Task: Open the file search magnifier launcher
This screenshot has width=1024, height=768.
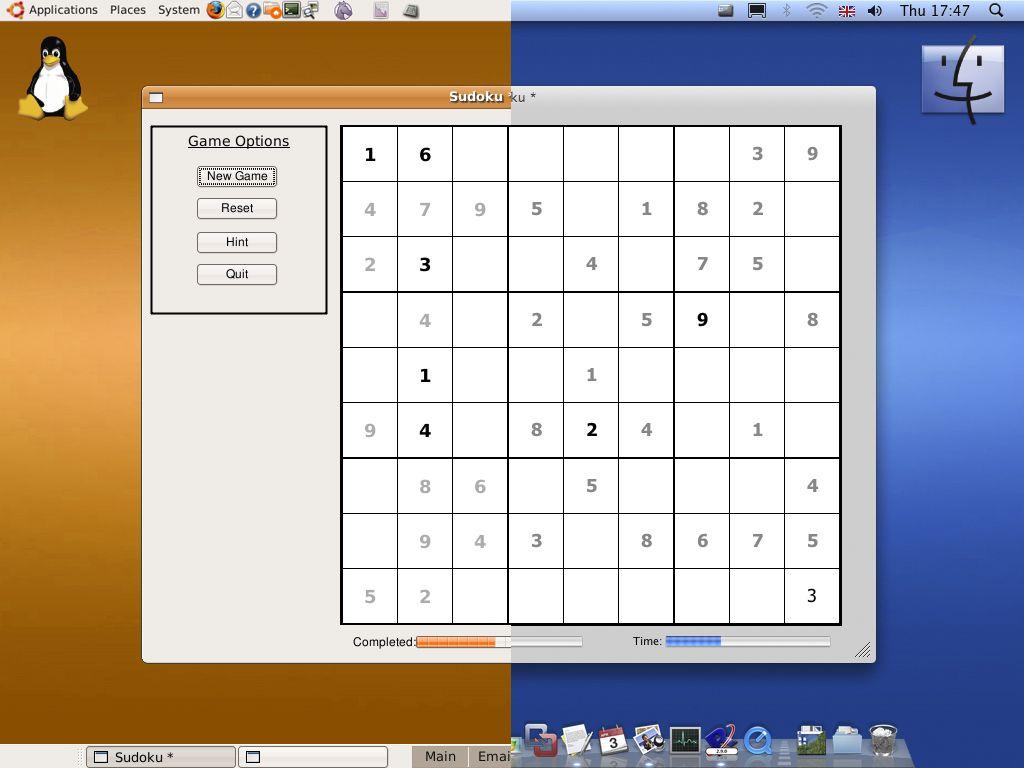Action: pyautogui.click(x=311, y=10)
